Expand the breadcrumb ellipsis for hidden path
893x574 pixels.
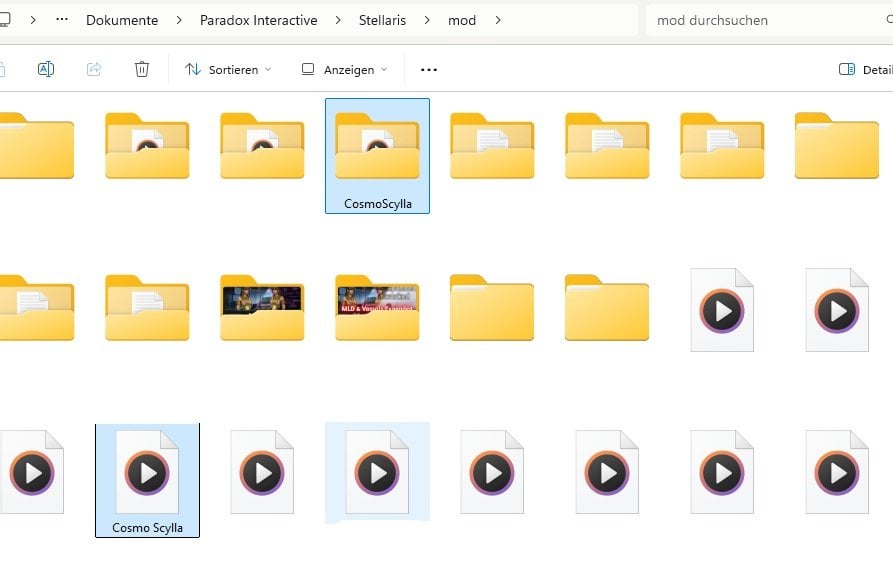(x=62, y=19)
